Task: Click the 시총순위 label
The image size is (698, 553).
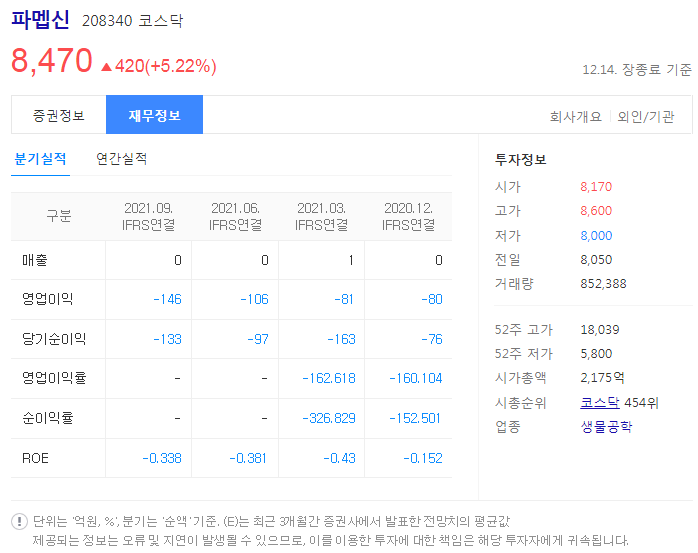Action: point(520,403)
